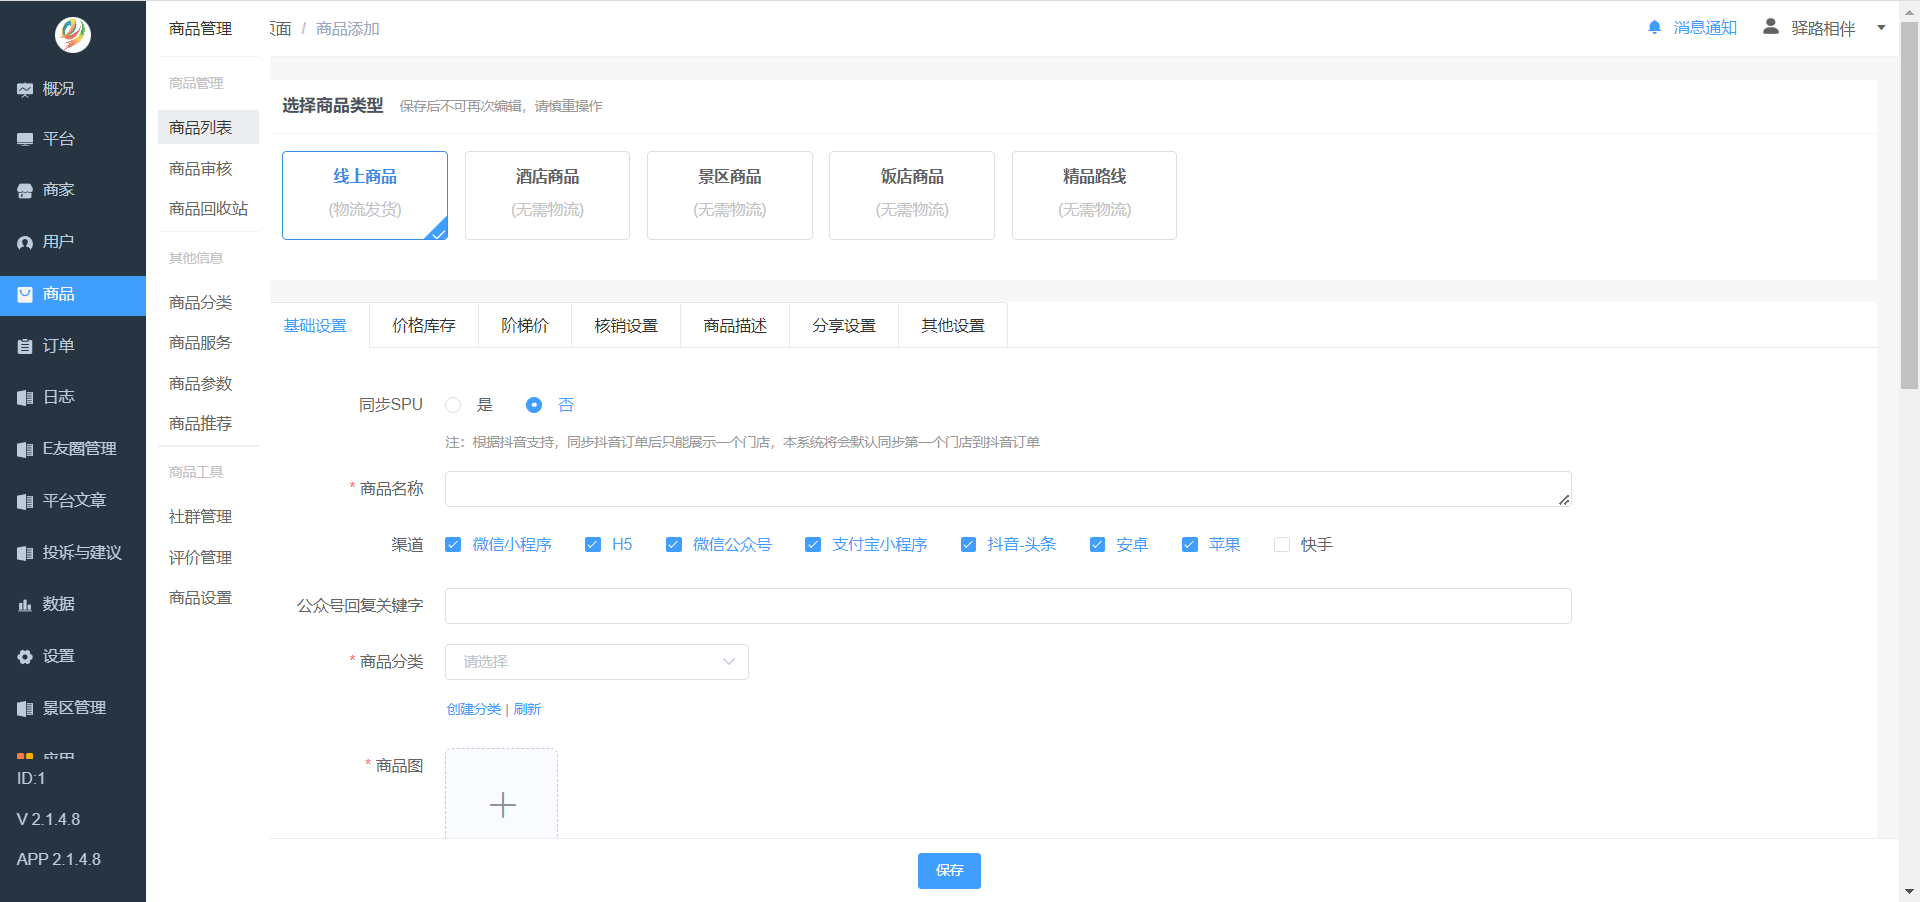Choose the 线上商品 product type card
The height and width of the screenshot is (902, 1920).
tap(365, 195)
